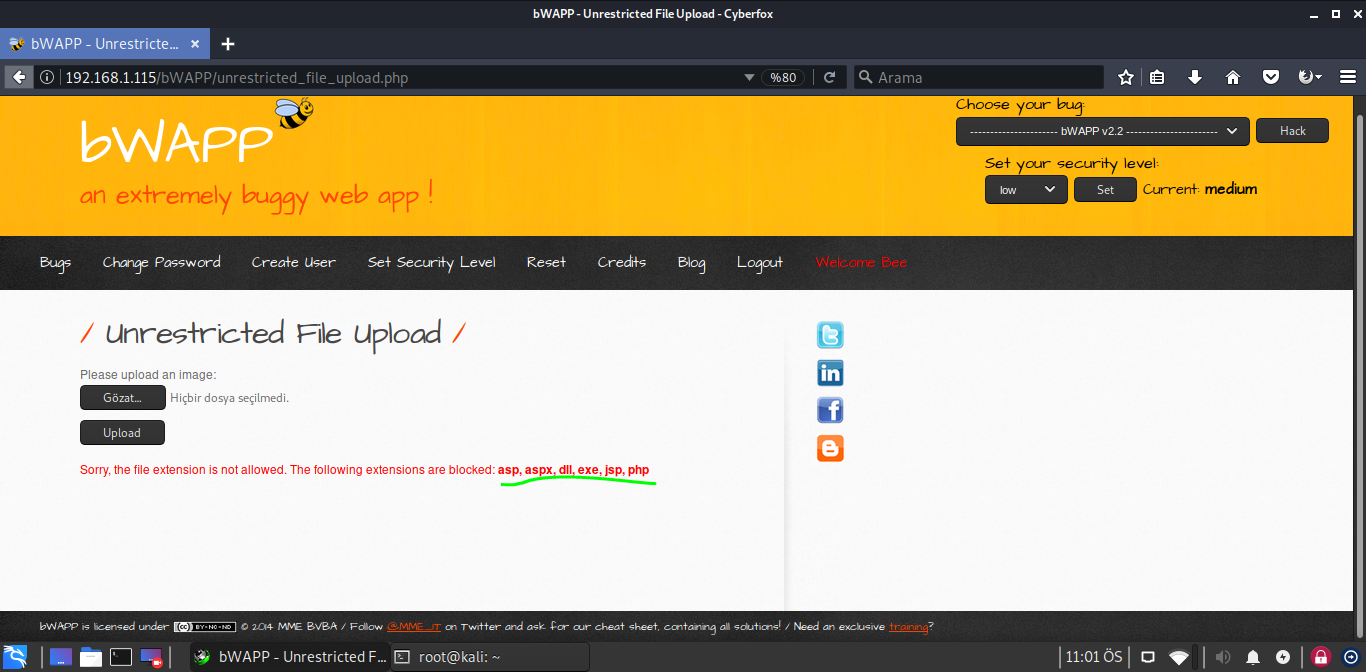
Task: Launch the file manager from the taskbar
Action: coord(91,657)
